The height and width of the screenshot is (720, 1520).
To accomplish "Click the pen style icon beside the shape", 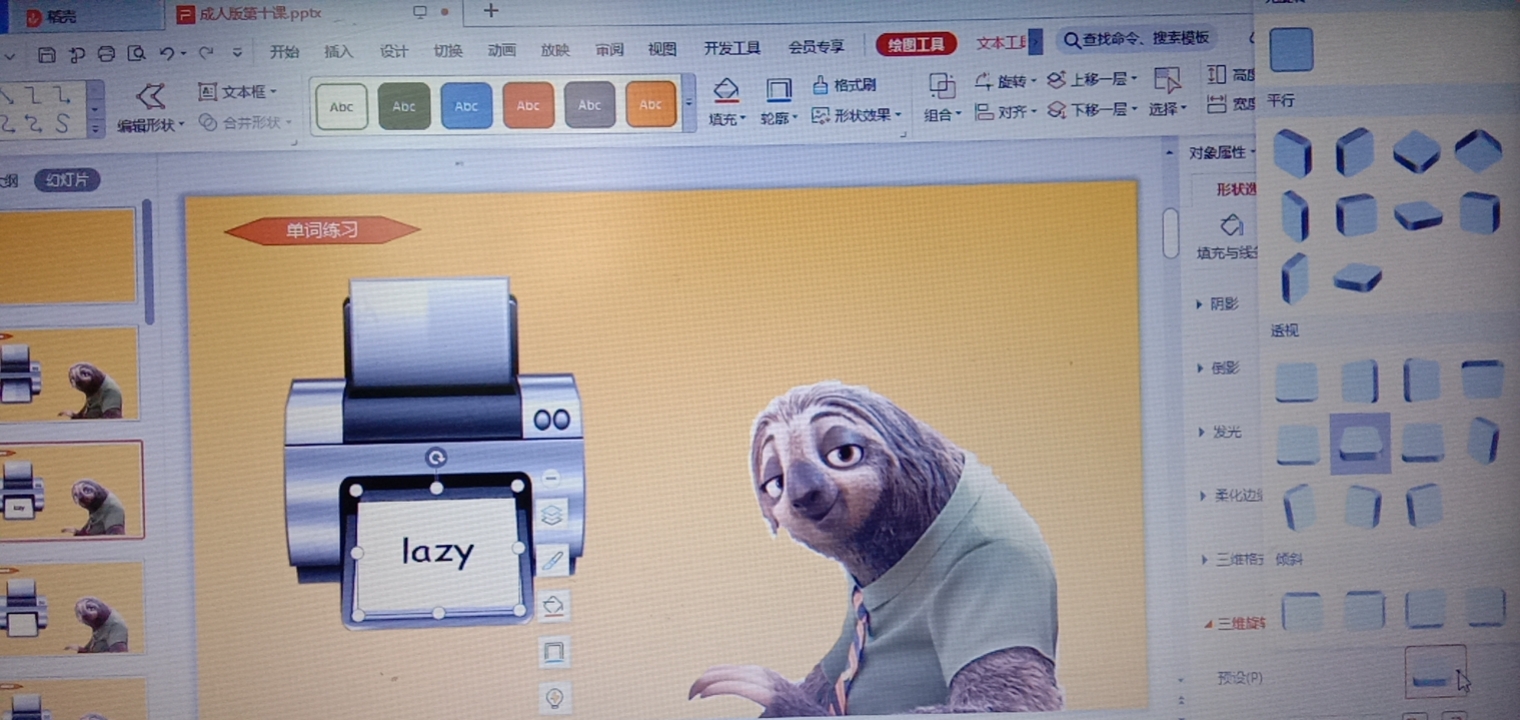I will pos(552,560).
